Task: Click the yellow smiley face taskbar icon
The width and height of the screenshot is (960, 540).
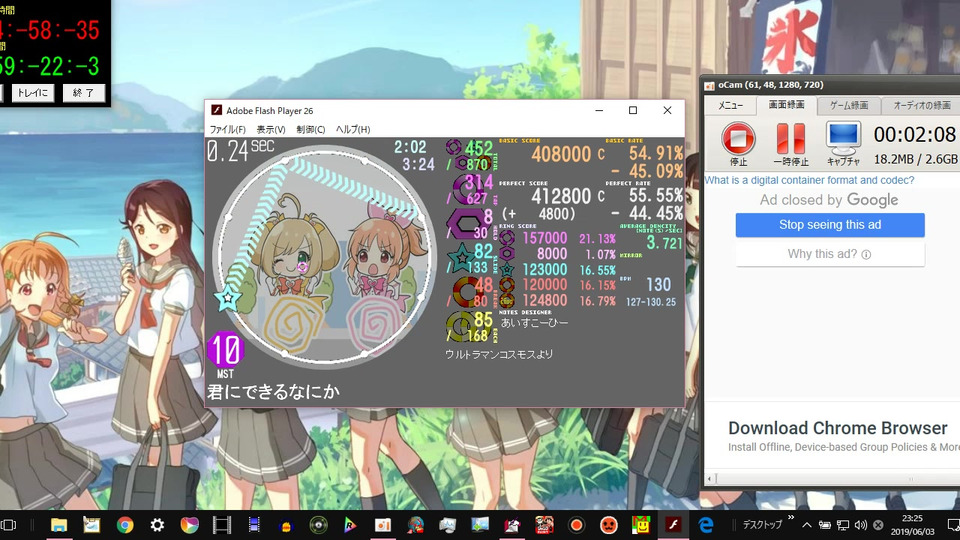Action: coord(641,525)
